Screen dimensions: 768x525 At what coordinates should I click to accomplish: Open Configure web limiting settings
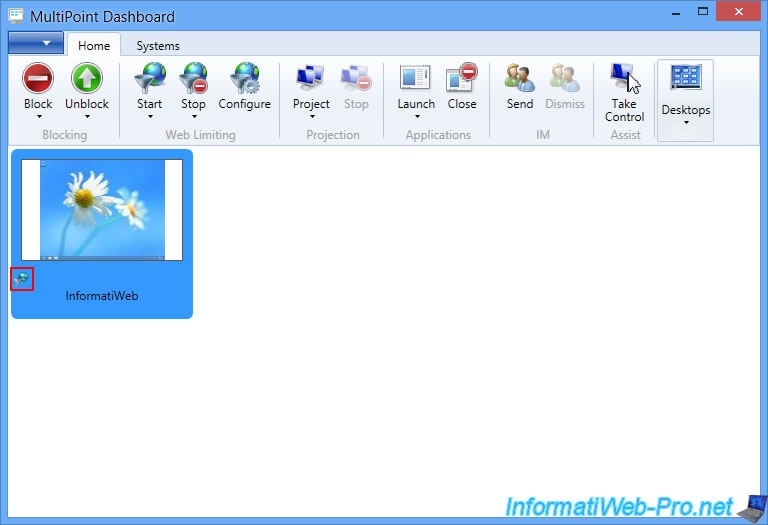244,79
